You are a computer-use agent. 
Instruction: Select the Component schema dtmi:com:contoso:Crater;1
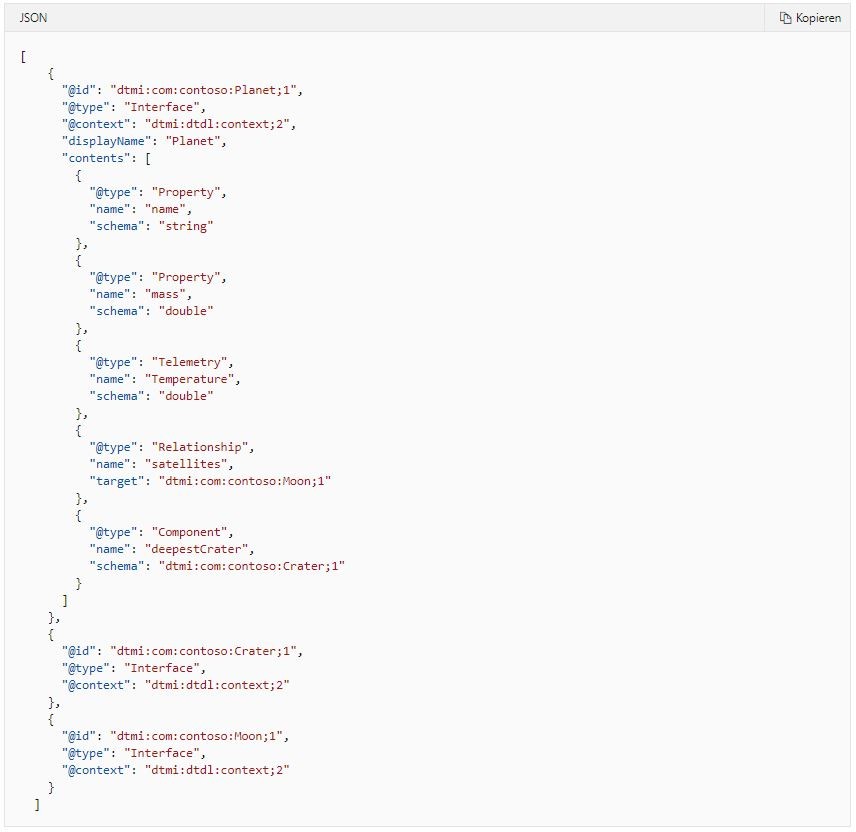pos(251,566)
